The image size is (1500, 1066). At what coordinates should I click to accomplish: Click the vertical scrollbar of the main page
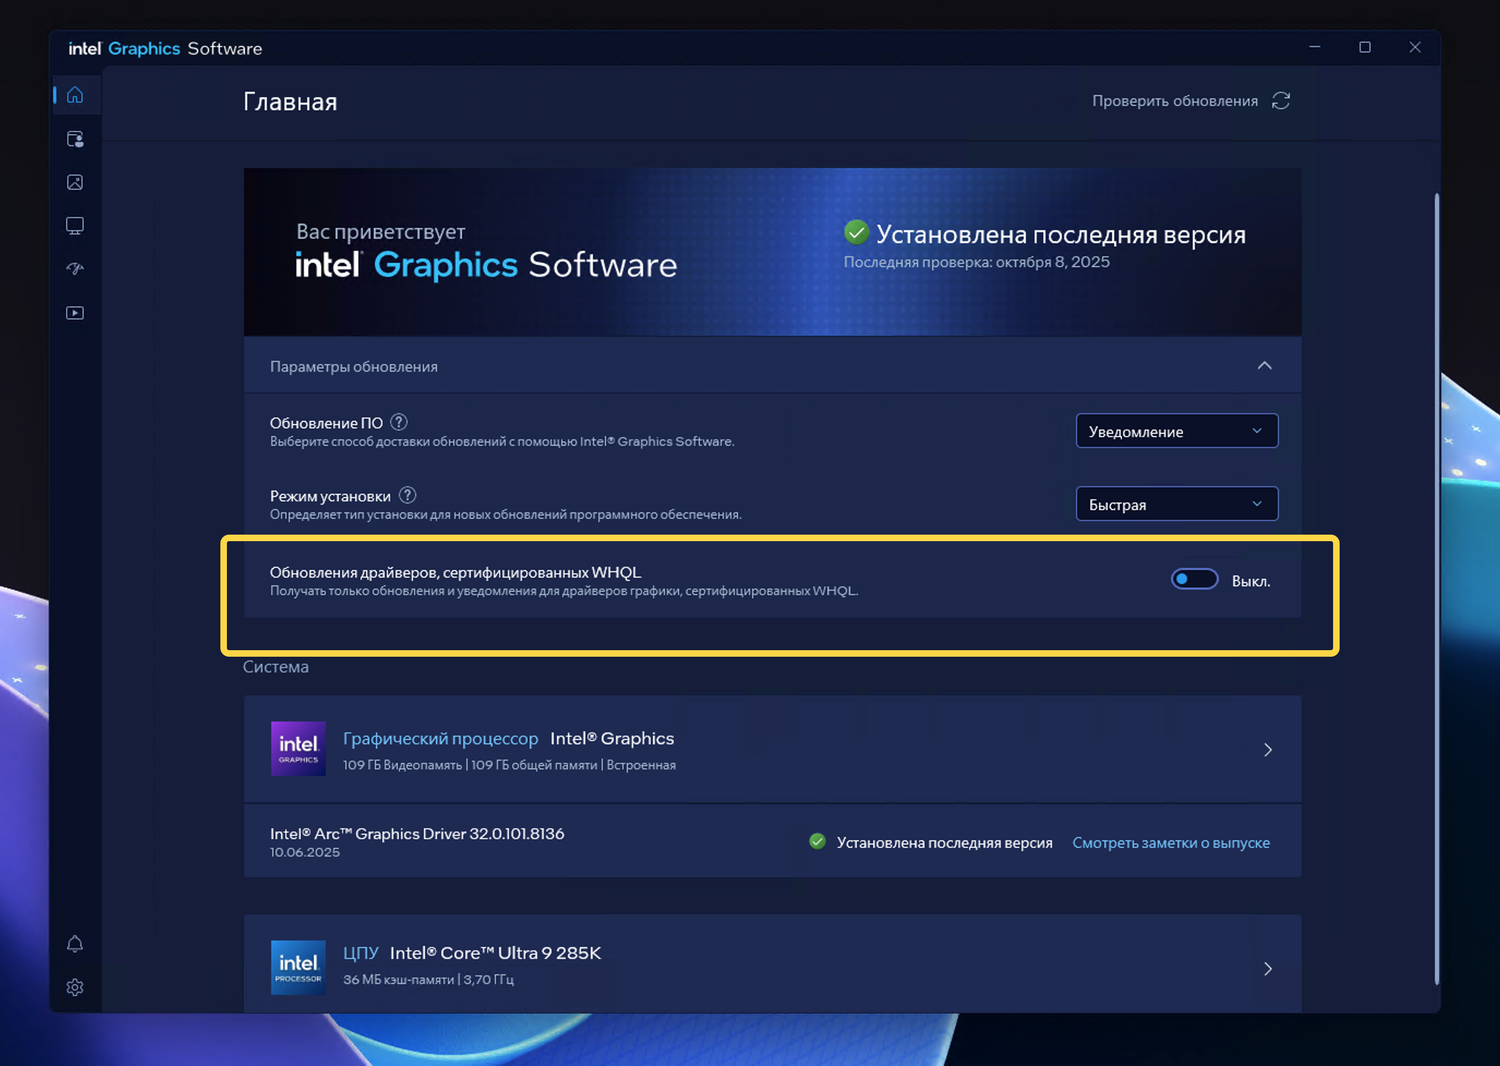click(x=1437, y=590)
